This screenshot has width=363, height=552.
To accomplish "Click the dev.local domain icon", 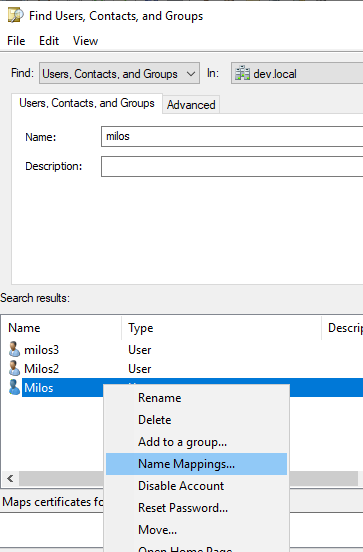I will point(242,74).
